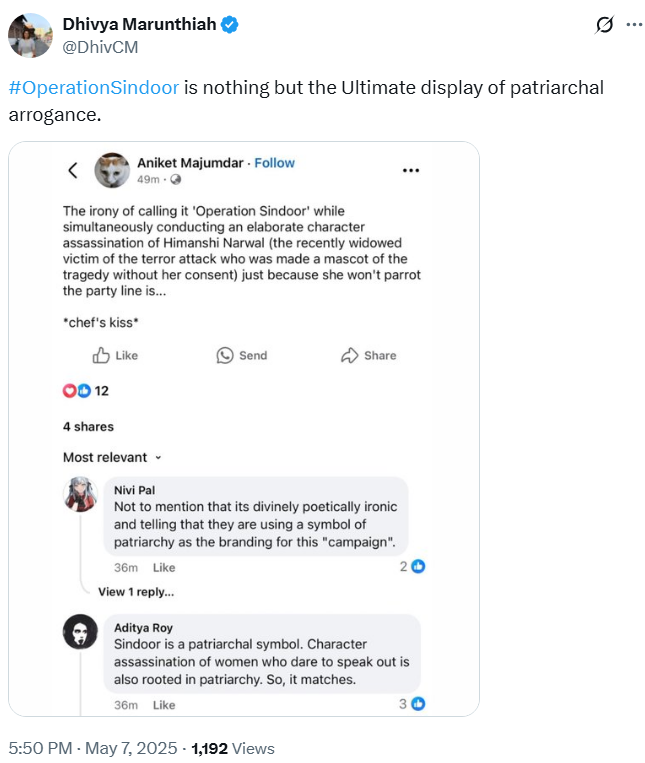
Task: Click the Share arrow icon
Action: 350,355
